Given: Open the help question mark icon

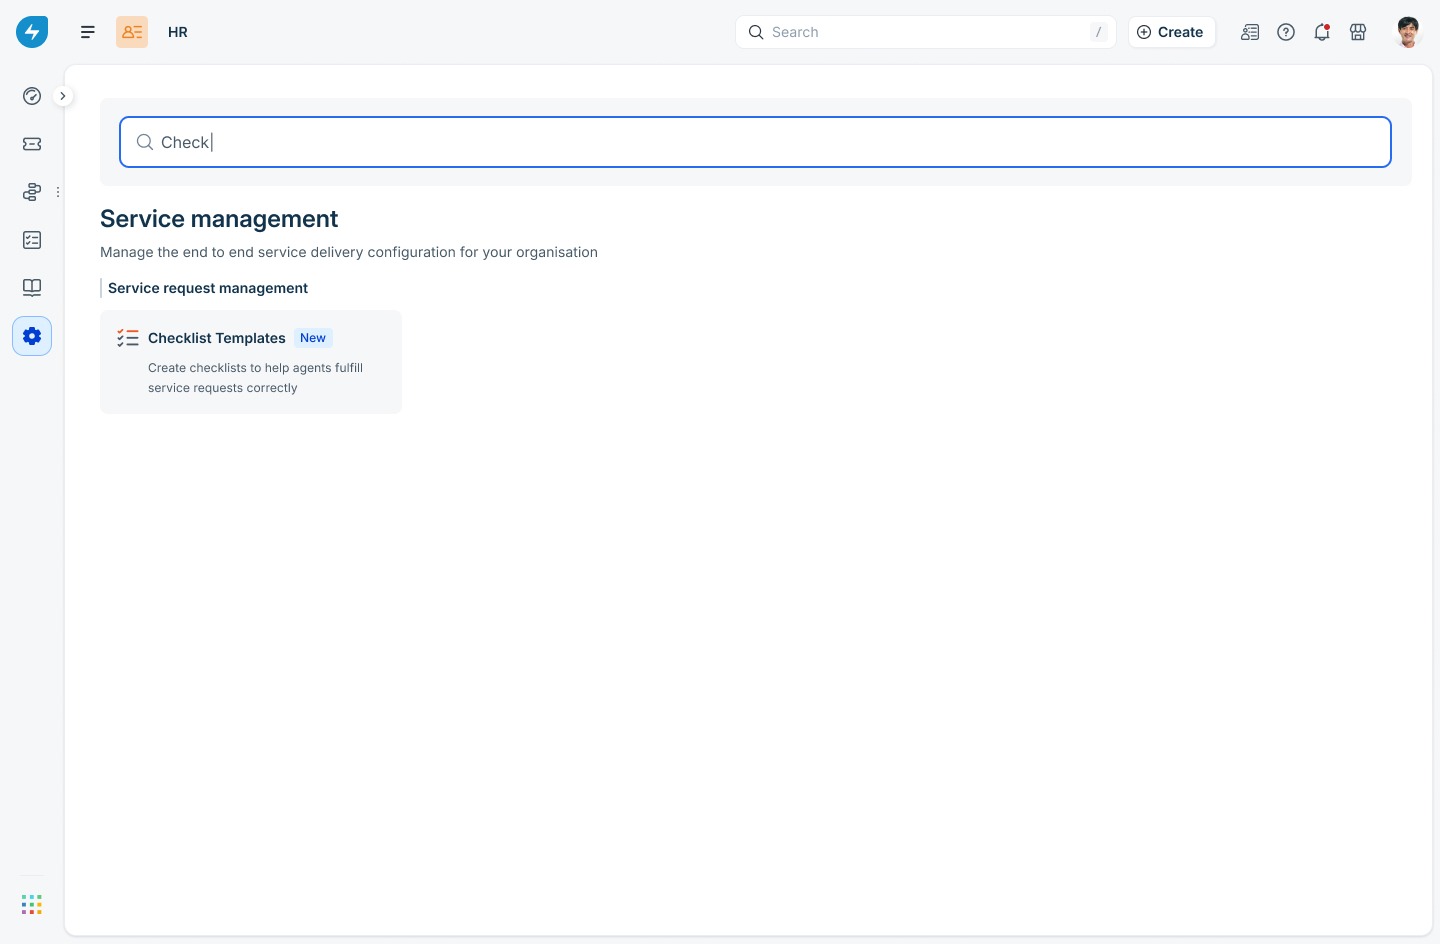Looking at the screenshot, I should [1286, 32].
